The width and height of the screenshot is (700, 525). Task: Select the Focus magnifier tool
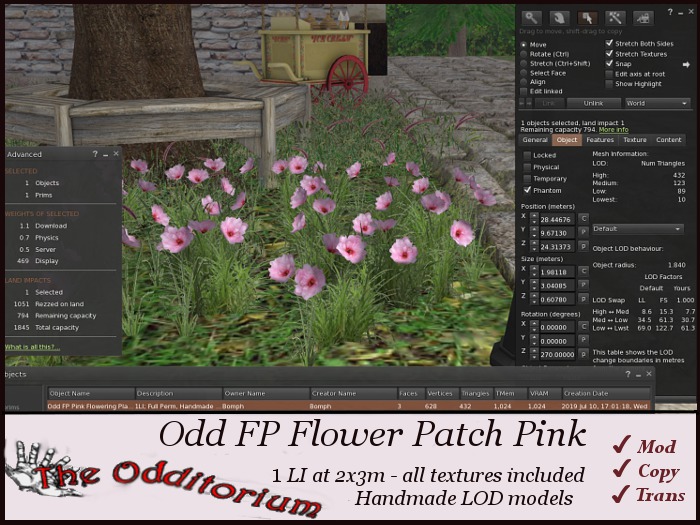pyautogui.click(x=531, y=18)
